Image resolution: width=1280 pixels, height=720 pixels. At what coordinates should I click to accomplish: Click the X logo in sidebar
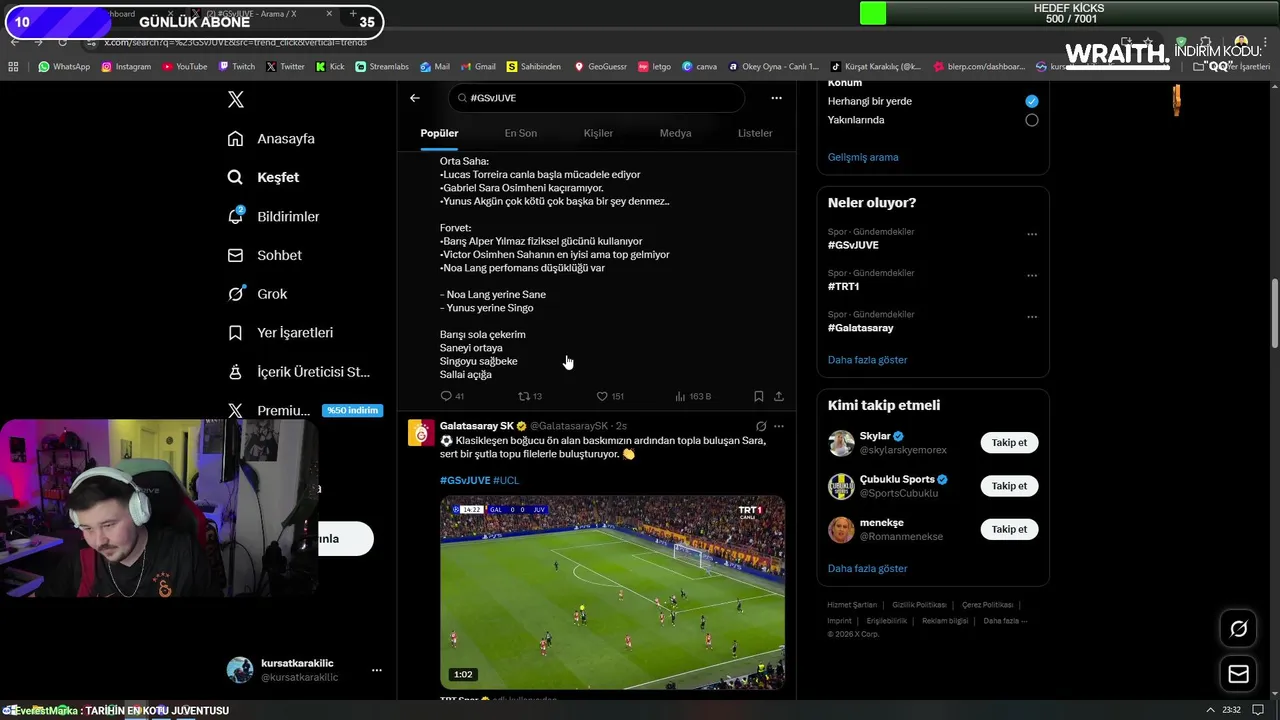coord(235,99)
